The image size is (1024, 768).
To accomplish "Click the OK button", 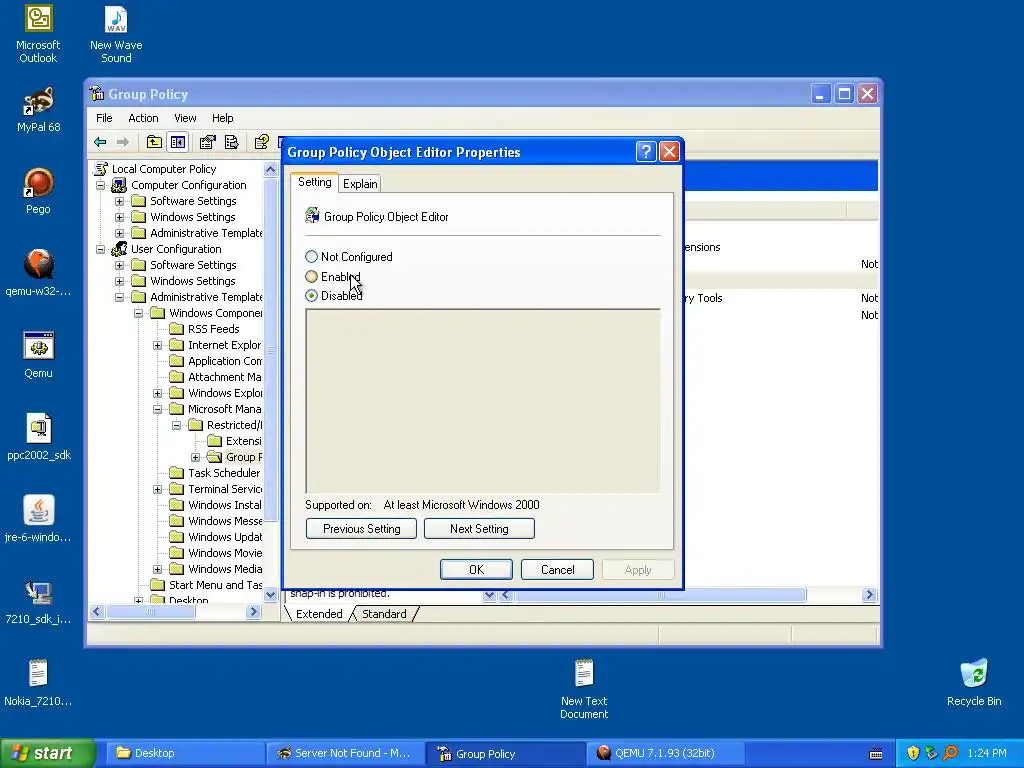I will tap(476, 569).
